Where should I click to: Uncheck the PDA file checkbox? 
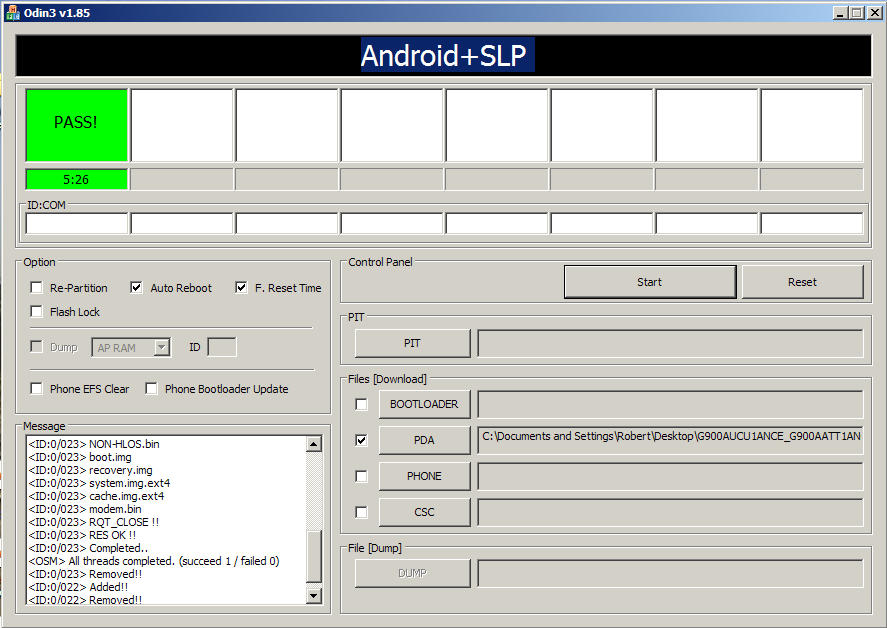click(361, 440)
